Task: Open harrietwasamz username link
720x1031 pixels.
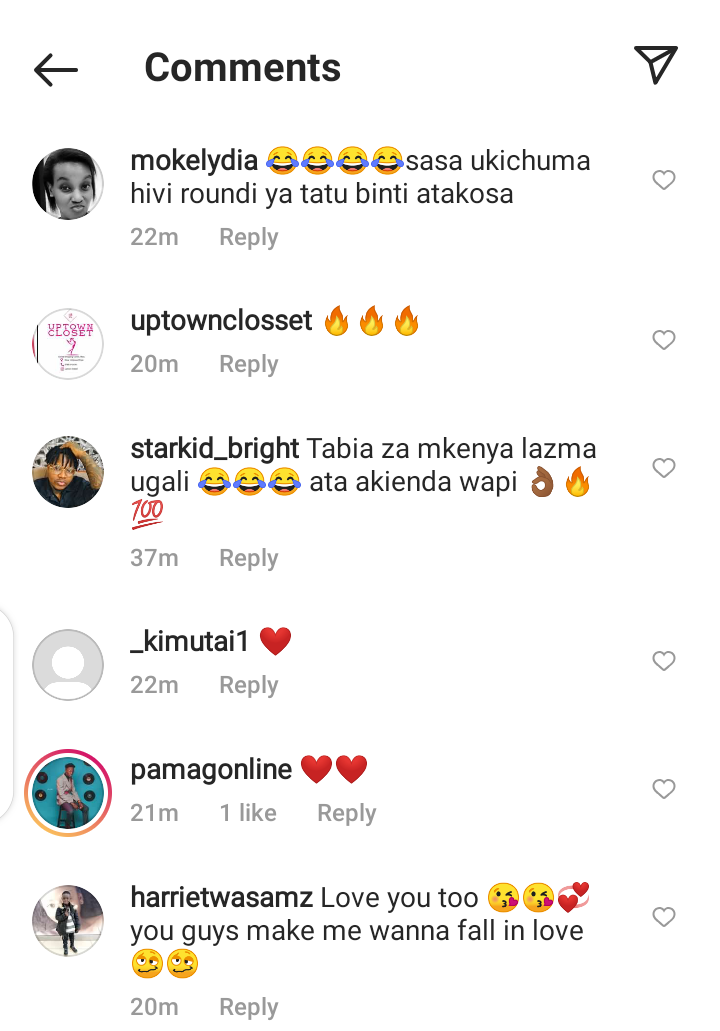Action: pos(222,898)
